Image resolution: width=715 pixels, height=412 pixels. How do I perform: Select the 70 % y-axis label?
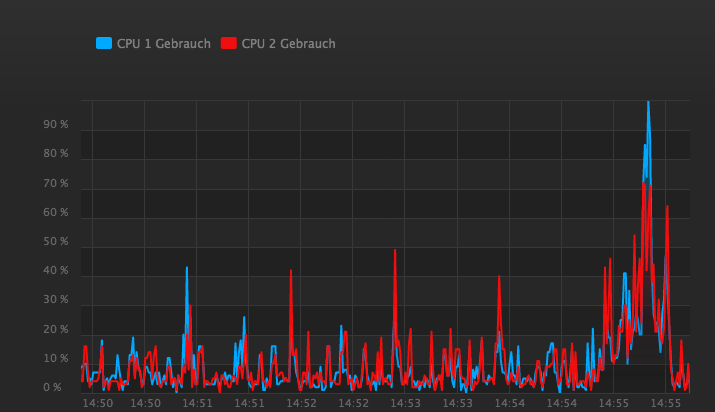pos(56,184)
